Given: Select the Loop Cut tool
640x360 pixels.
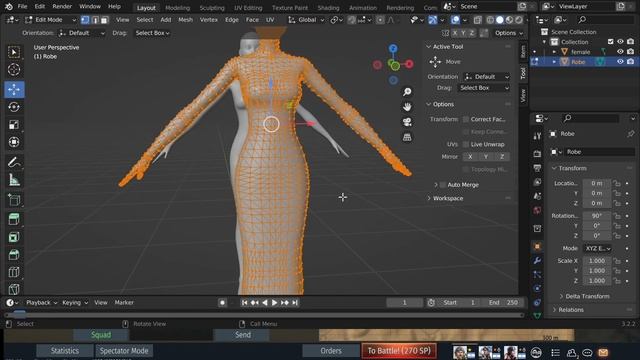Looking at the screenshot, I should pos(14,272).
